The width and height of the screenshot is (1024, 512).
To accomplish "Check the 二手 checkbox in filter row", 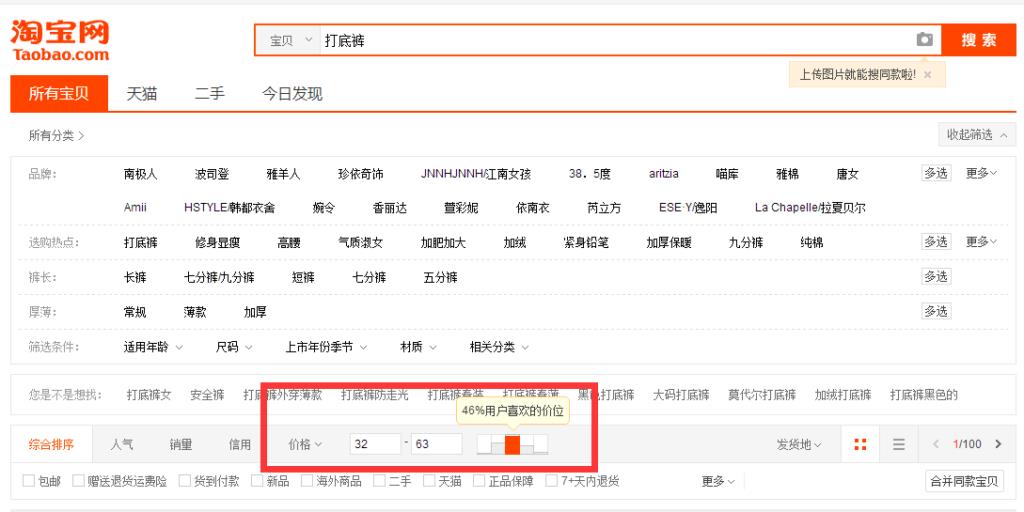I will [x=379, y=481].
